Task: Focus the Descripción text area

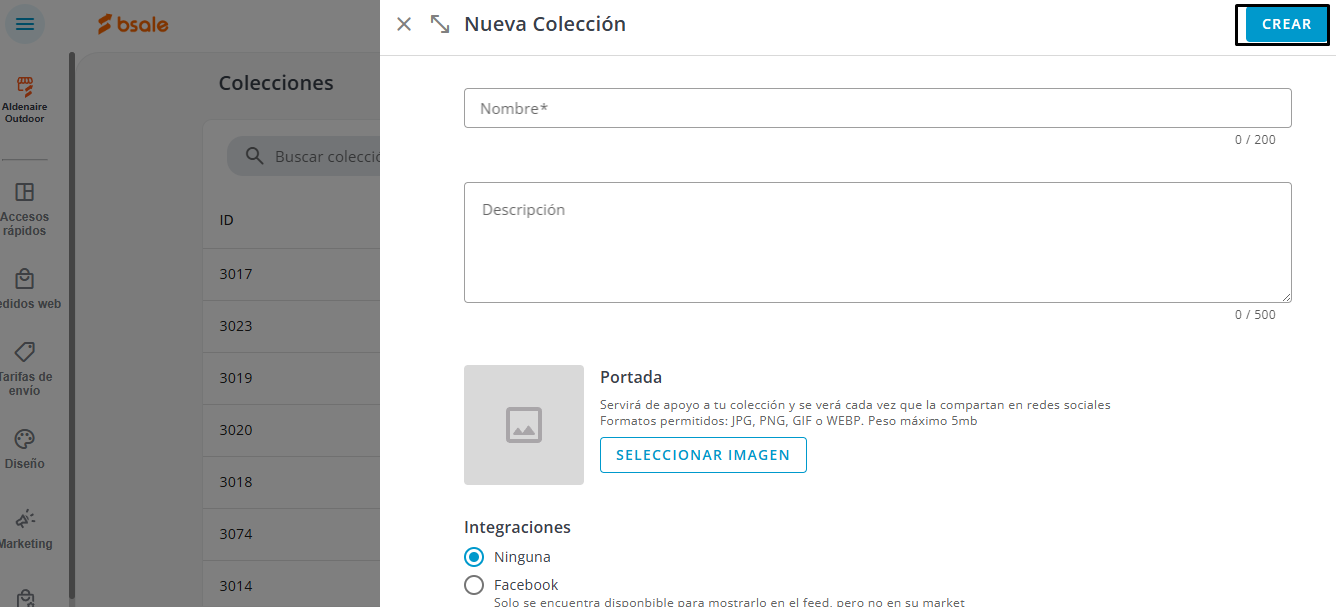Action: 877,242
